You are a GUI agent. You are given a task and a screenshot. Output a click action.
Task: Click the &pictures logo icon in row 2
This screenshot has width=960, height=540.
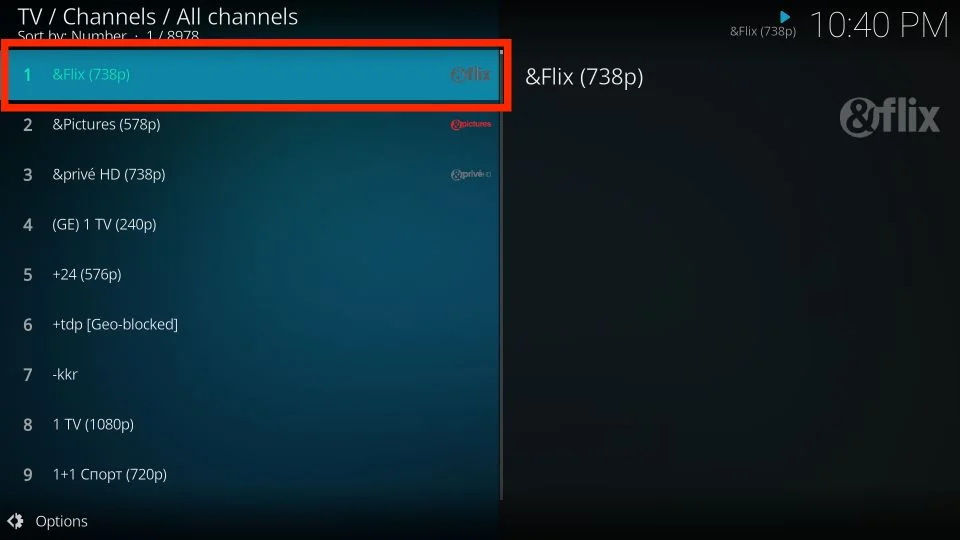coord(470,124)
